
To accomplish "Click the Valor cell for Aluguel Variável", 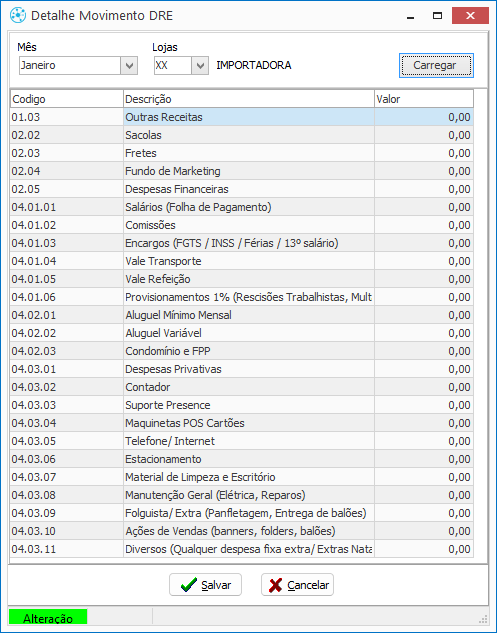I will (424, 333).
